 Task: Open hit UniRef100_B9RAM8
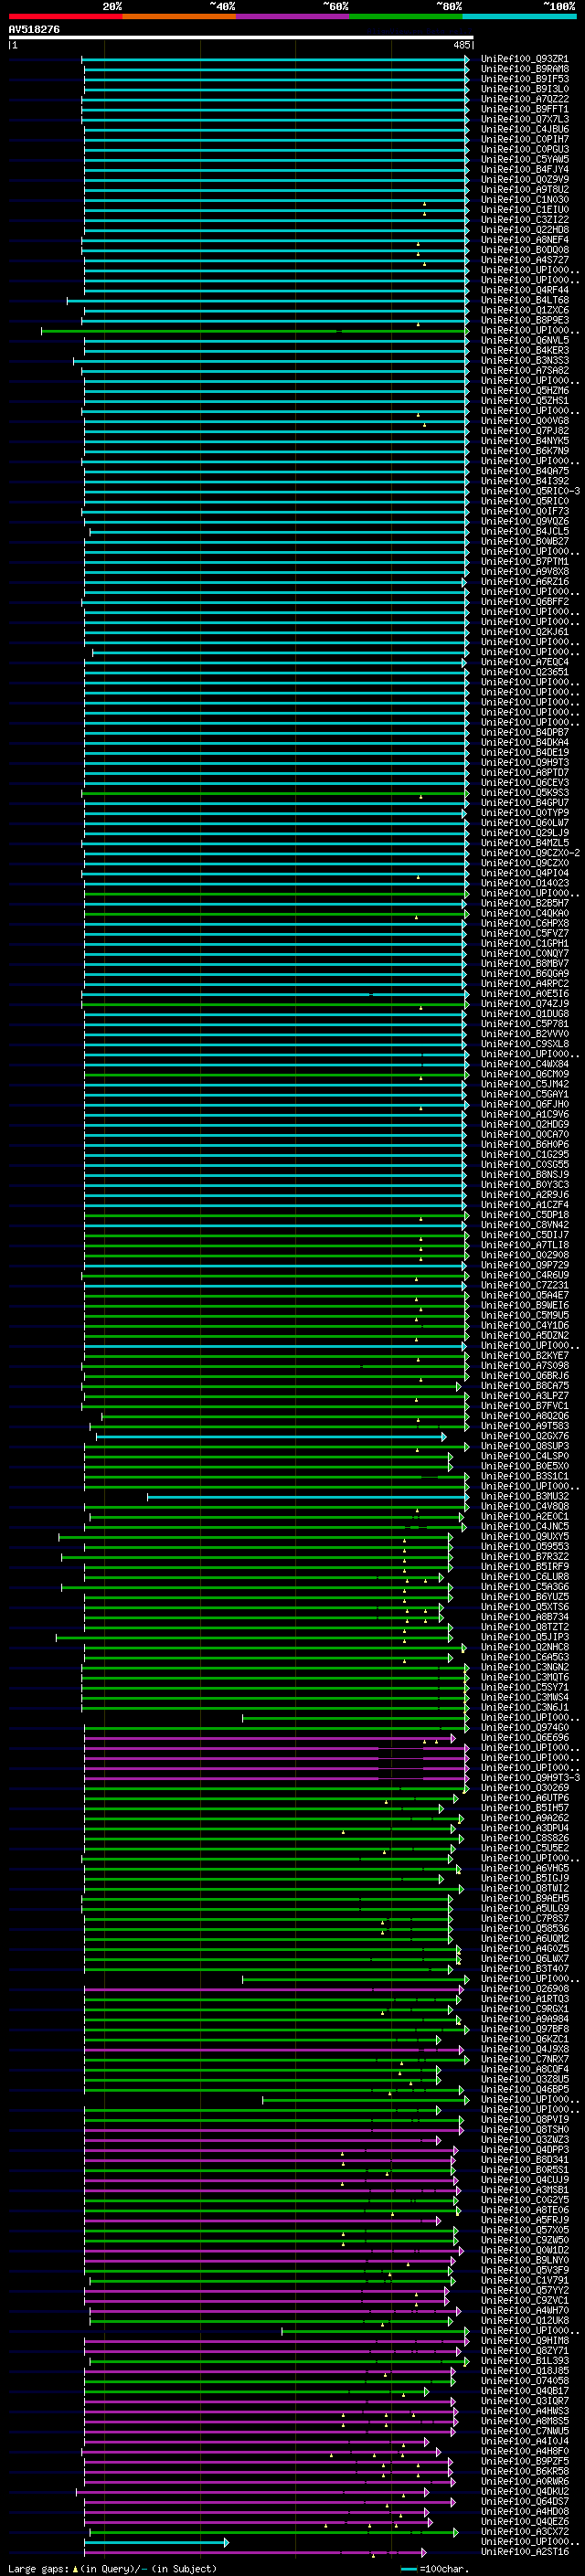pos(524,69)
